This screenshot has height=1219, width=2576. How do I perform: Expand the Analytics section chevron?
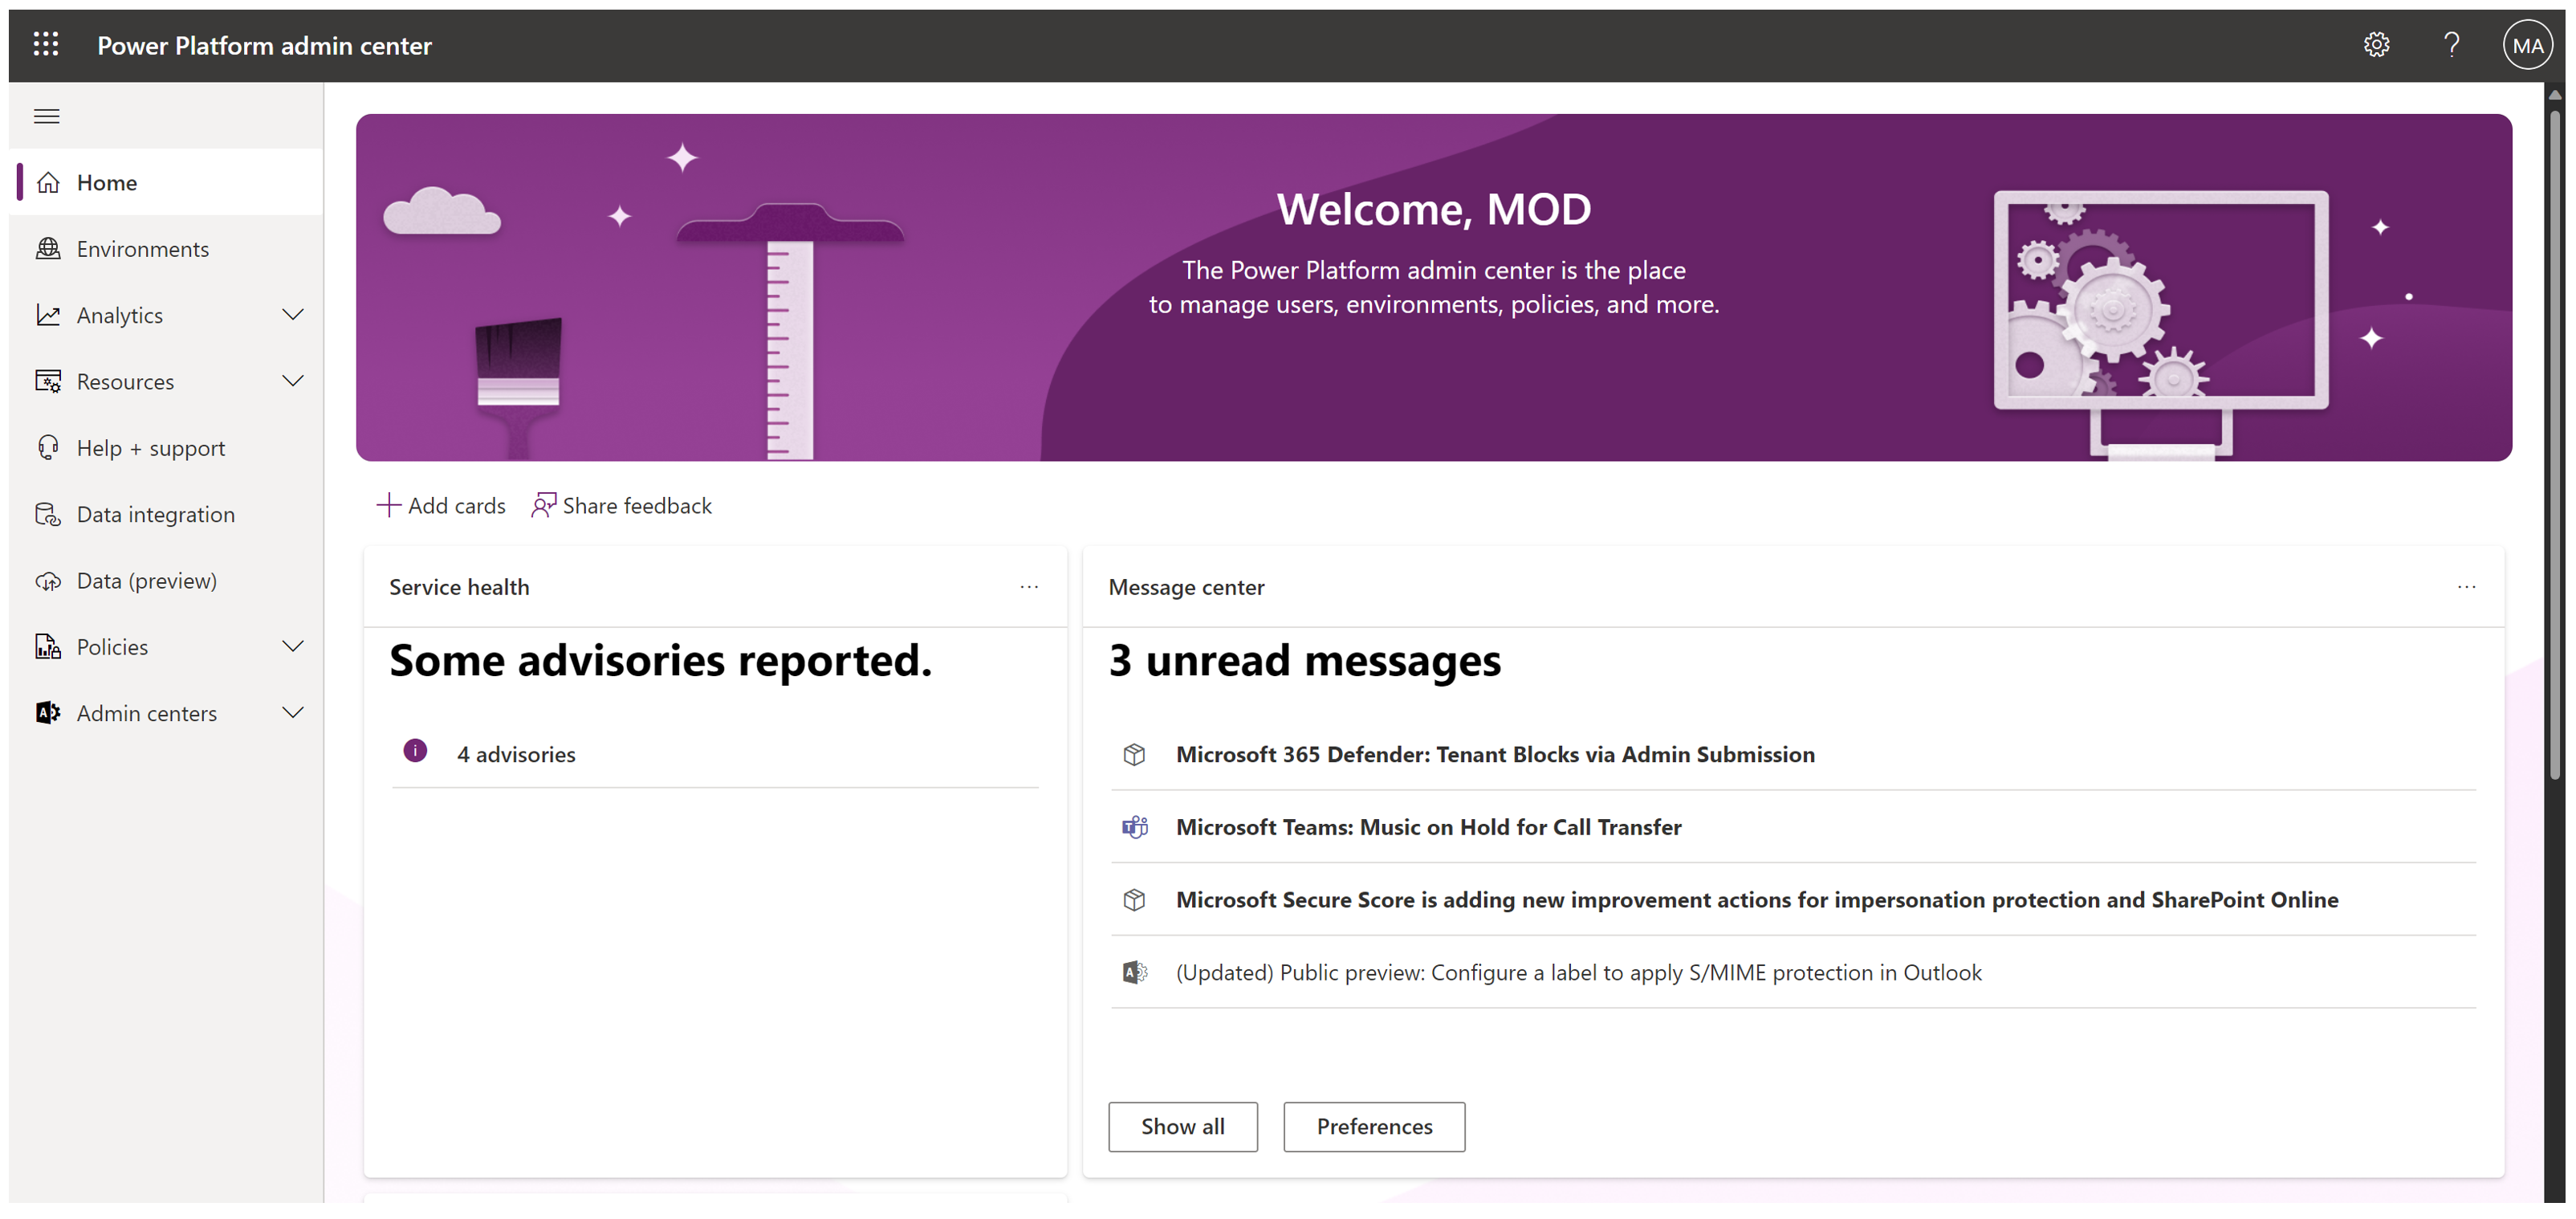pyautogui.click(x=293, y=315)
